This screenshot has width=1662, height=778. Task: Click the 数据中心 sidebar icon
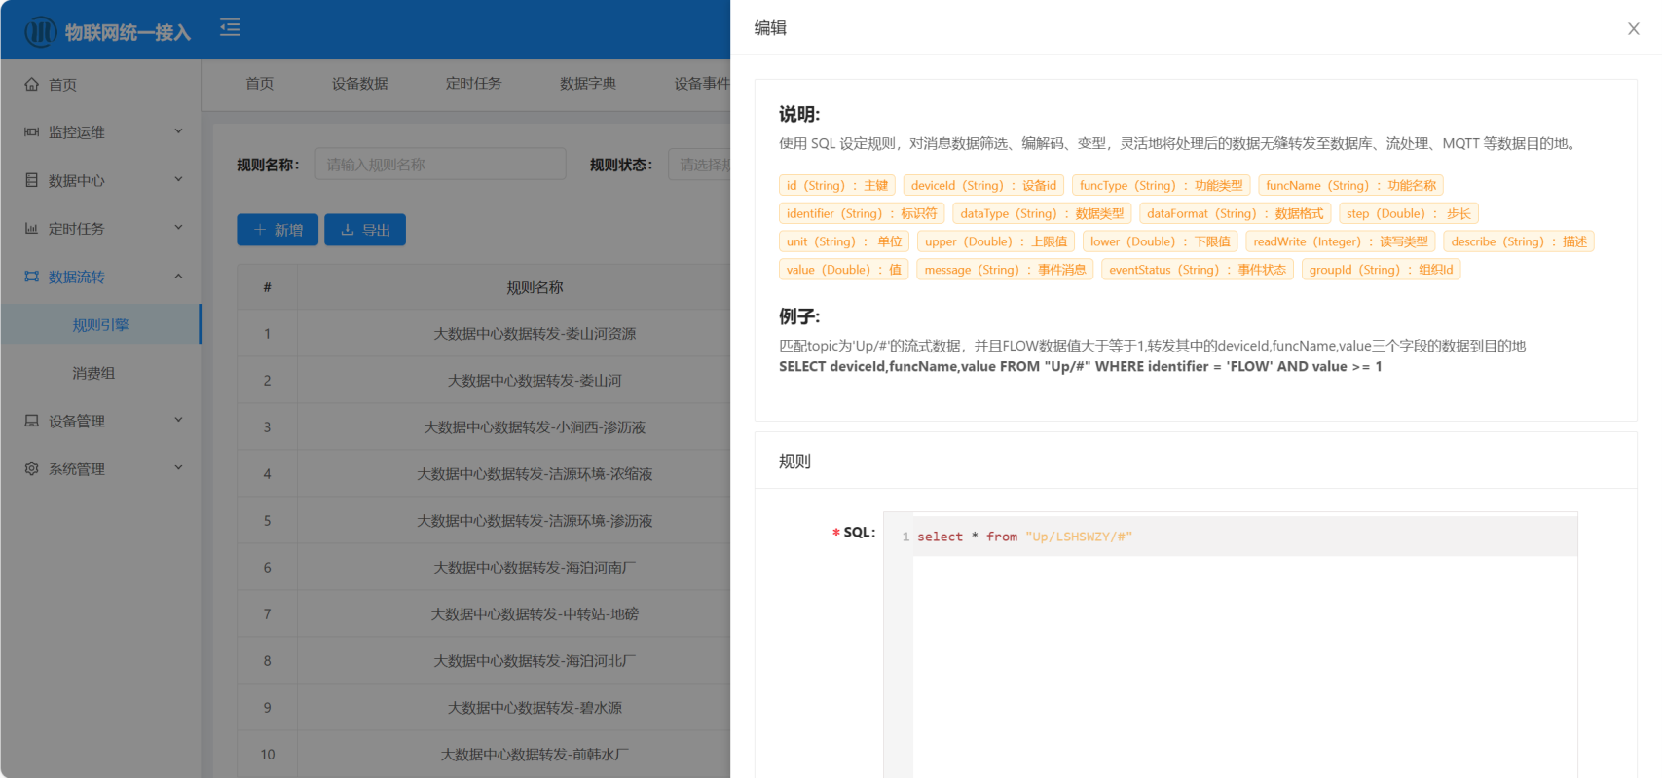pyautogui.click(x=32, y=180)
